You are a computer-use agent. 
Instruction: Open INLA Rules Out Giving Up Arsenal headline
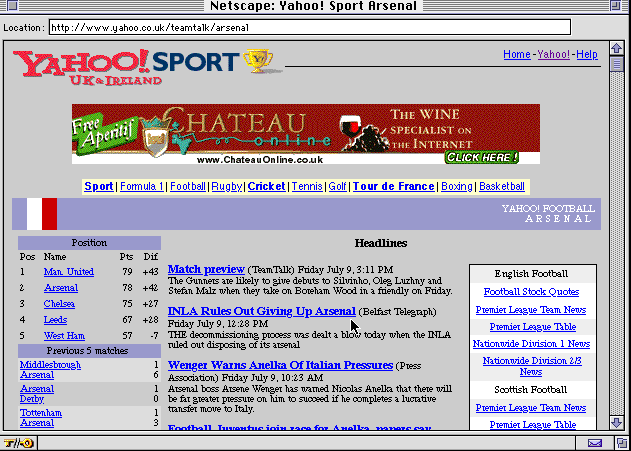262,311
